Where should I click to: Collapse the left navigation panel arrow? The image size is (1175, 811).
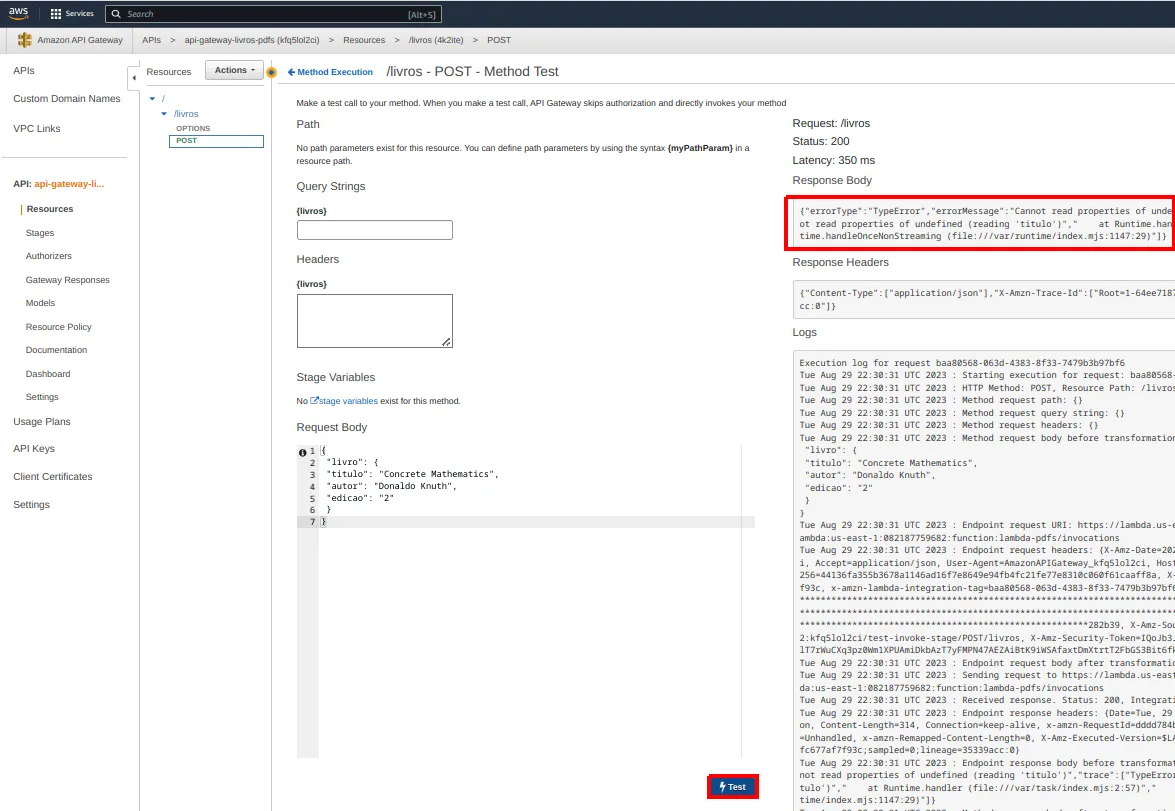point(134,77)
